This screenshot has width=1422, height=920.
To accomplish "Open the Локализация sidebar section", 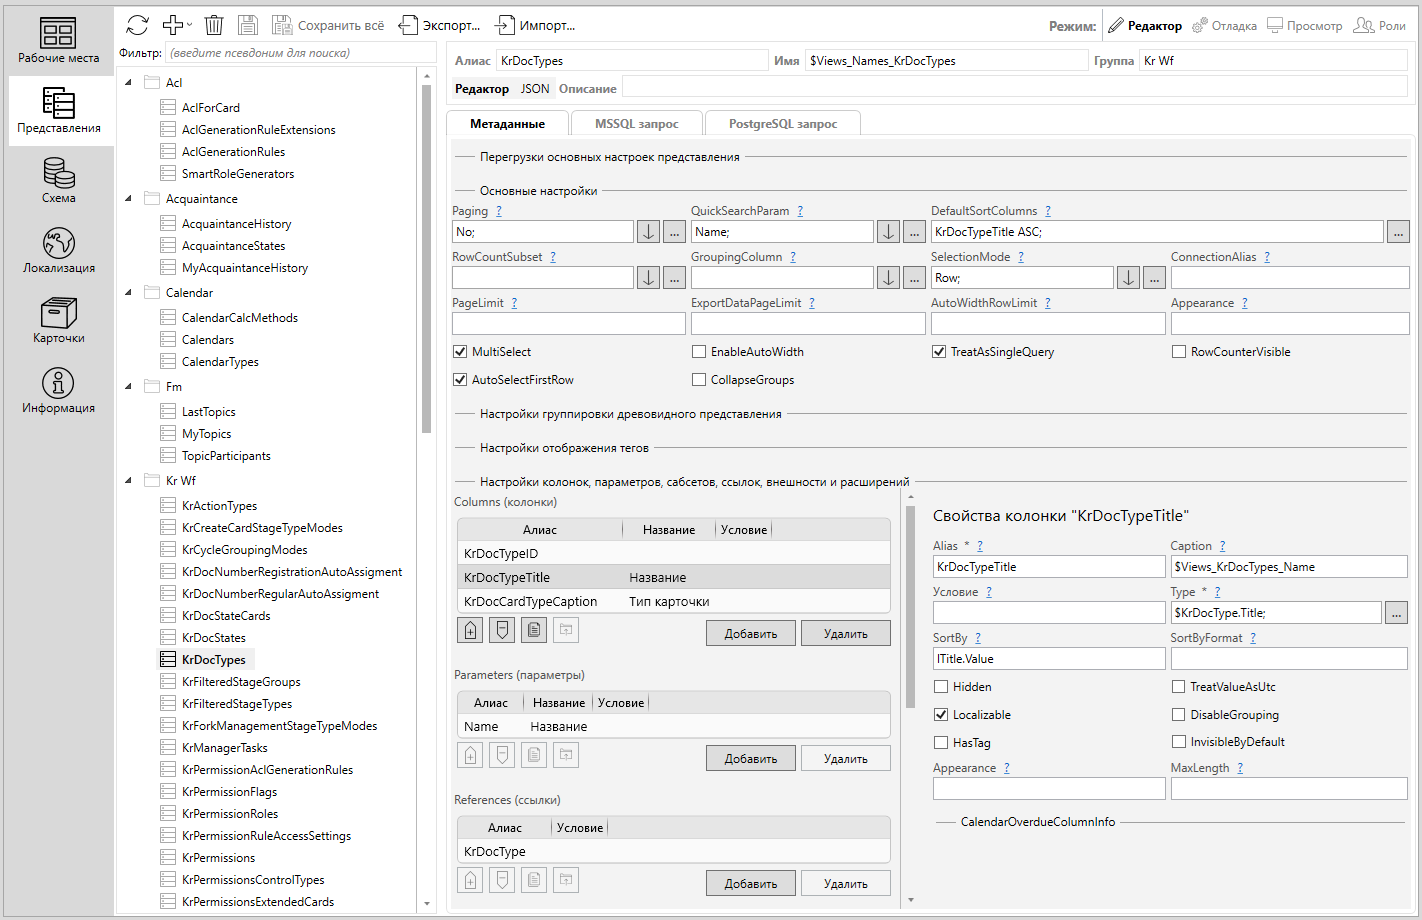I will pyautogui.click(x=59, y=250).
